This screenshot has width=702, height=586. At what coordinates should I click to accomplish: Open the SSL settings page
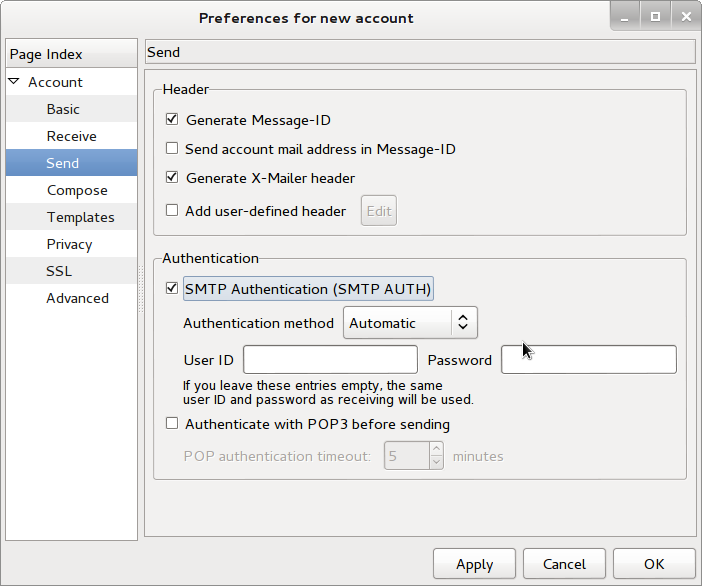pos(59,271)
